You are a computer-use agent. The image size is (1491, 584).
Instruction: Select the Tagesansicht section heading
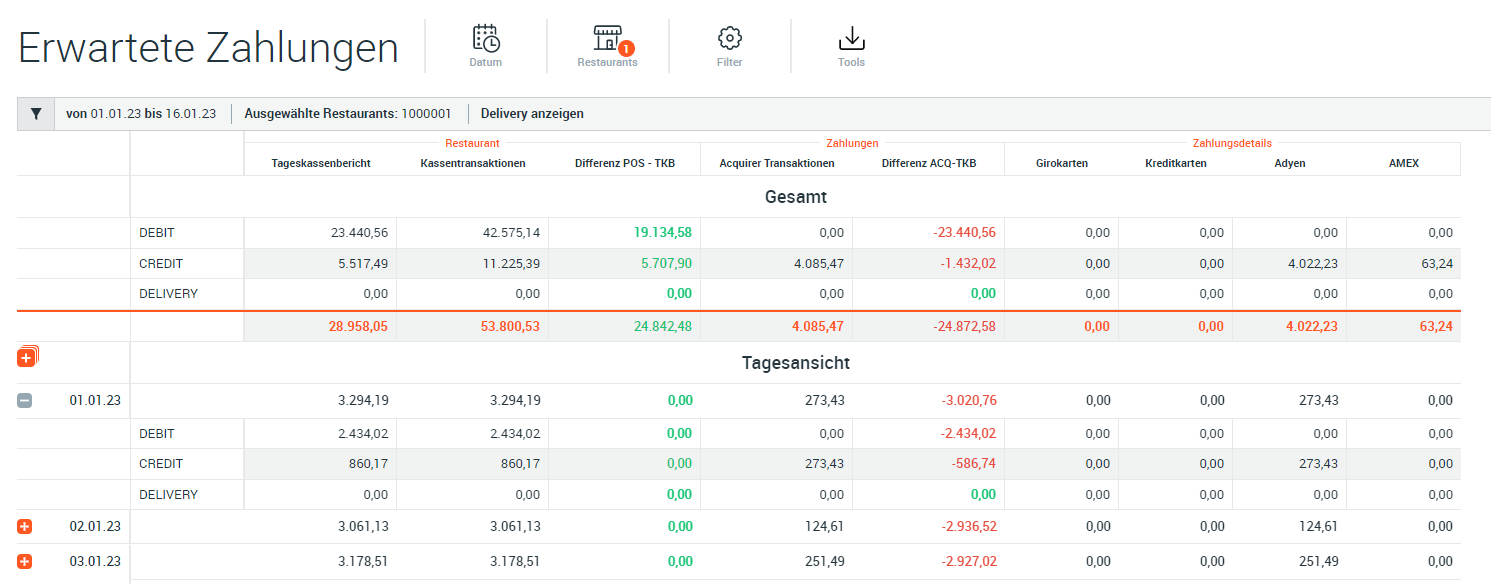point(795,363)
